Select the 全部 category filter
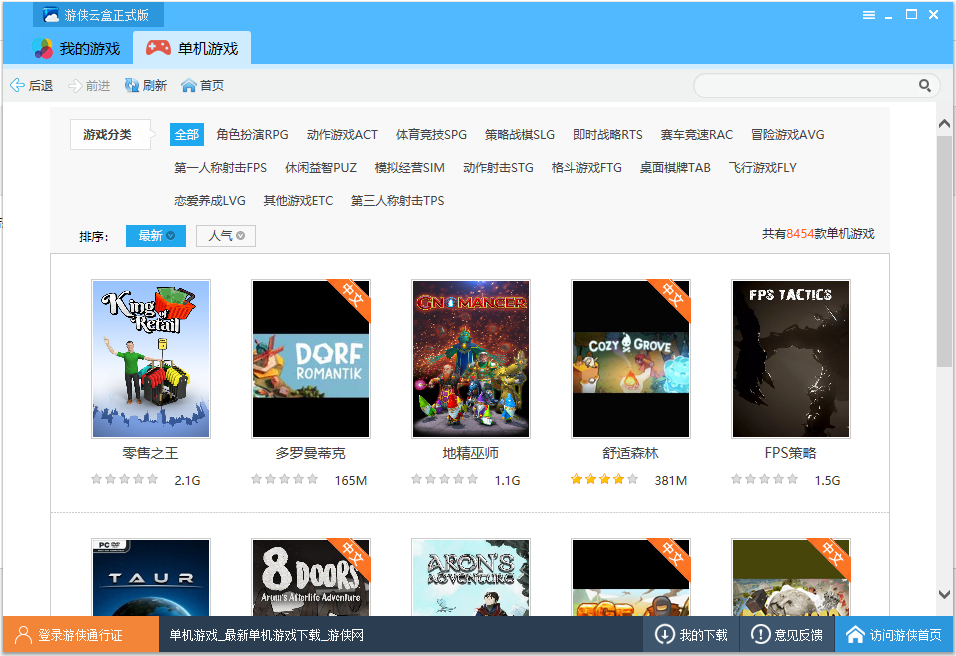 tap(187, 135)
